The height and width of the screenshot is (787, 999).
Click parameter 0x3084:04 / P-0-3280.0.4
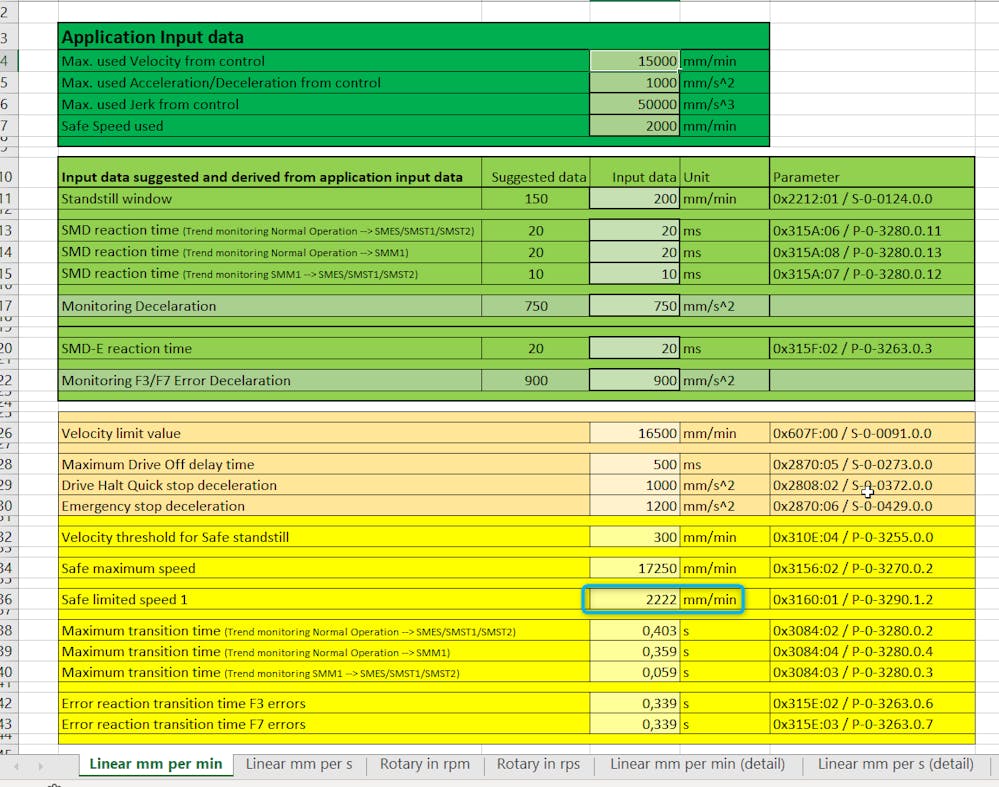pos(852,652)
